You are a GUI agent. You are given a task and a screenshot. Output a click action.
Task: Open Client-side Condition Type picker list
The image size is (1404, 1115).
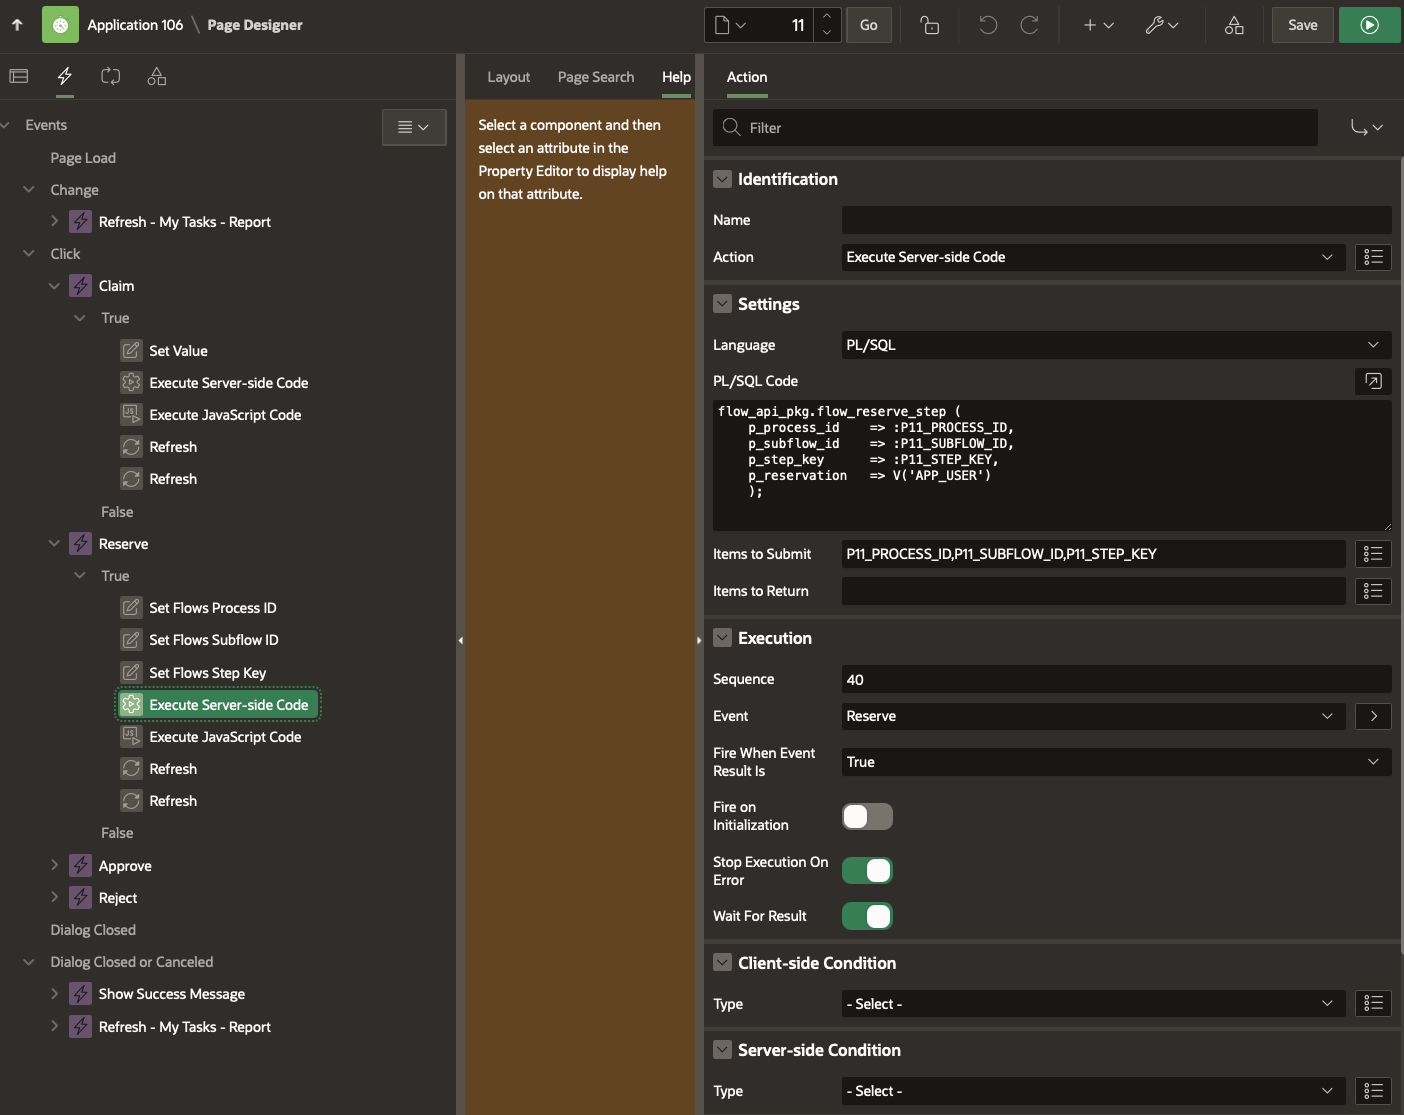[1373, 1004]
